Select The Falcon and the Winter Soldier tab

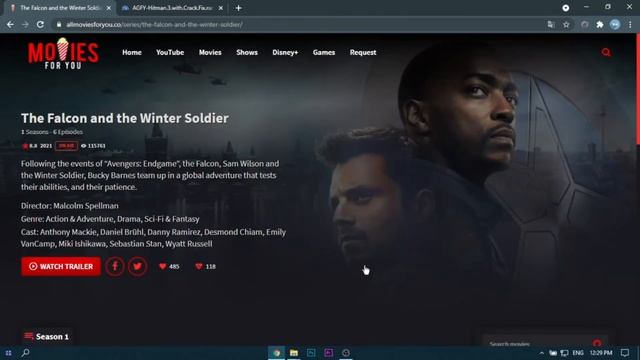coord(60,8)
